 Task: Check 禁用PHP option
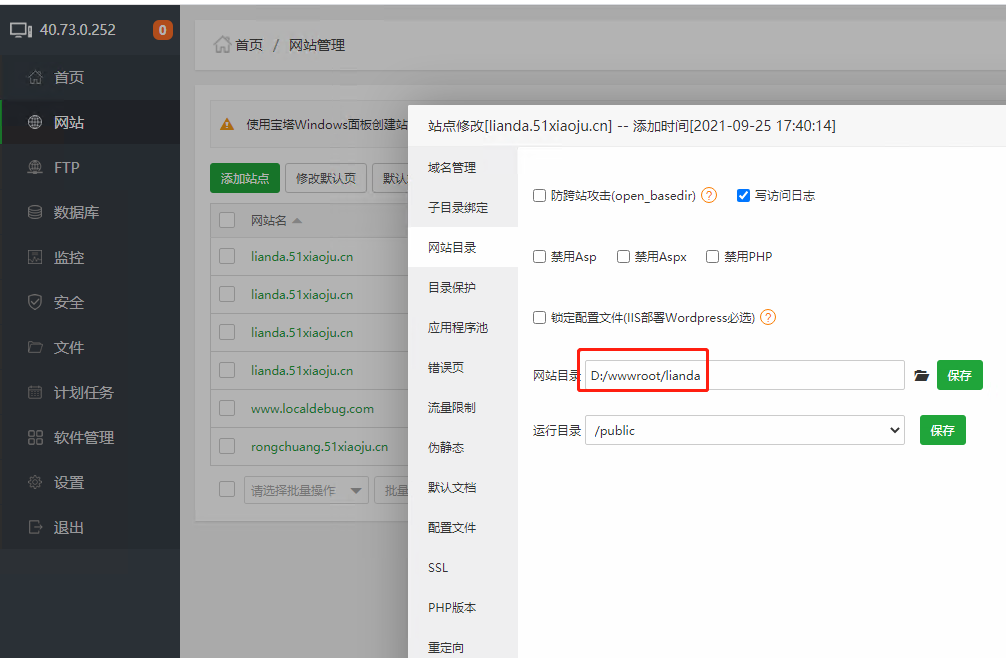point(712,257)
